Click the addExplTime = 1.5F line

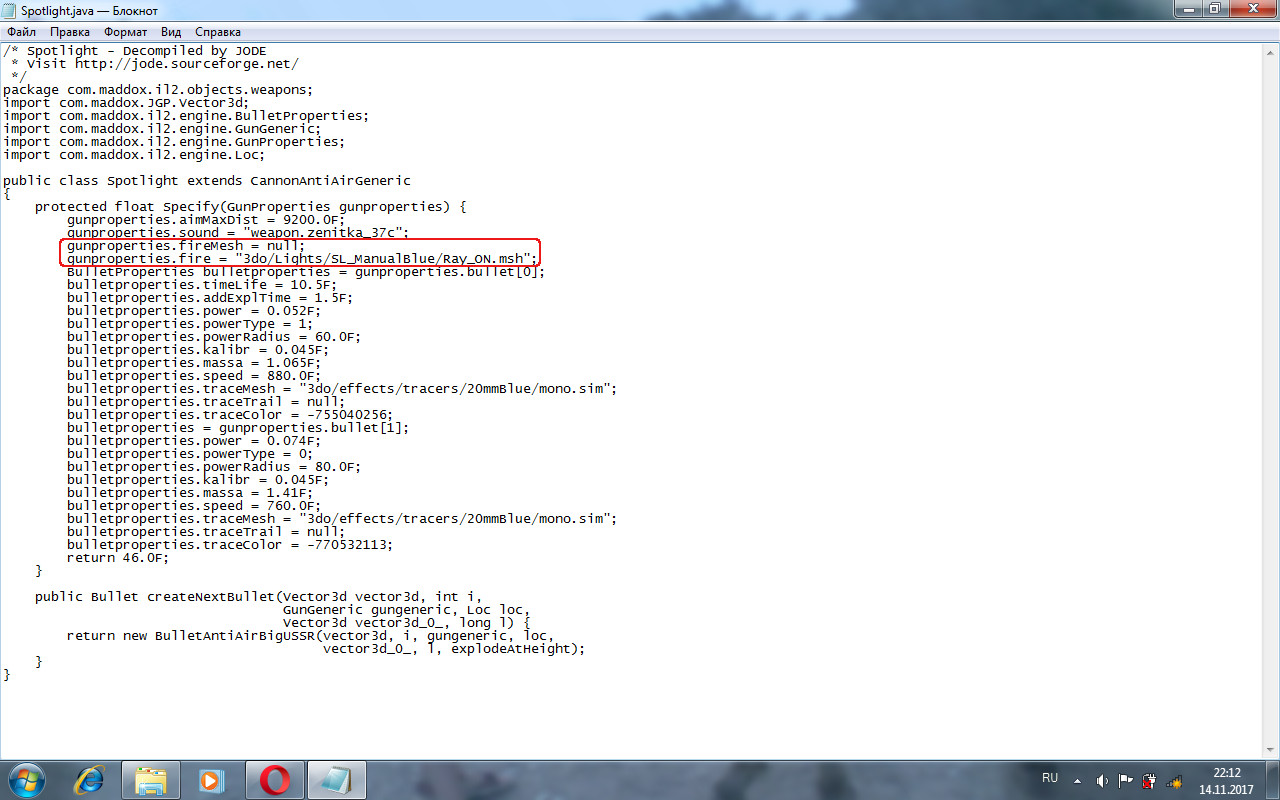coord(209,298)
